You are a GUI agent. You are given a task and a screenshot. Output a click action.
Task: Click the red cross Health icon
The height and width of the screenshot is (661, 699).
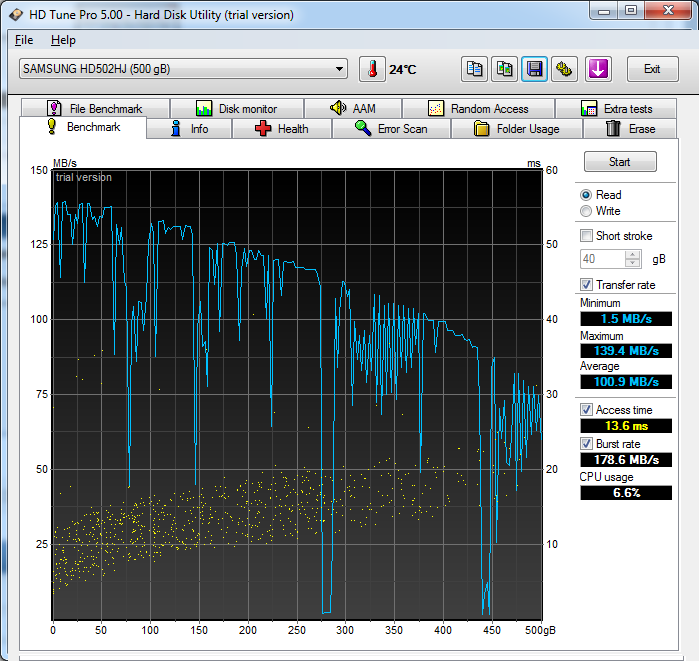tap(263, 128)
